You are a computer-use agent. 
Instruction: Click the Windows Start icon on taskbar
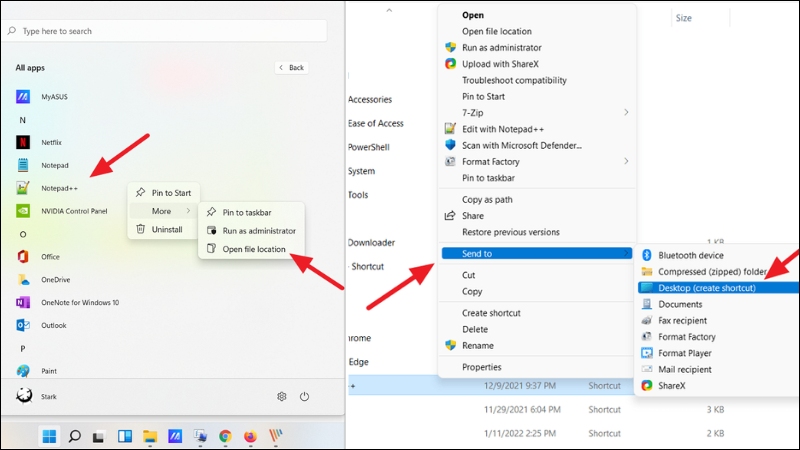[49, 436]
